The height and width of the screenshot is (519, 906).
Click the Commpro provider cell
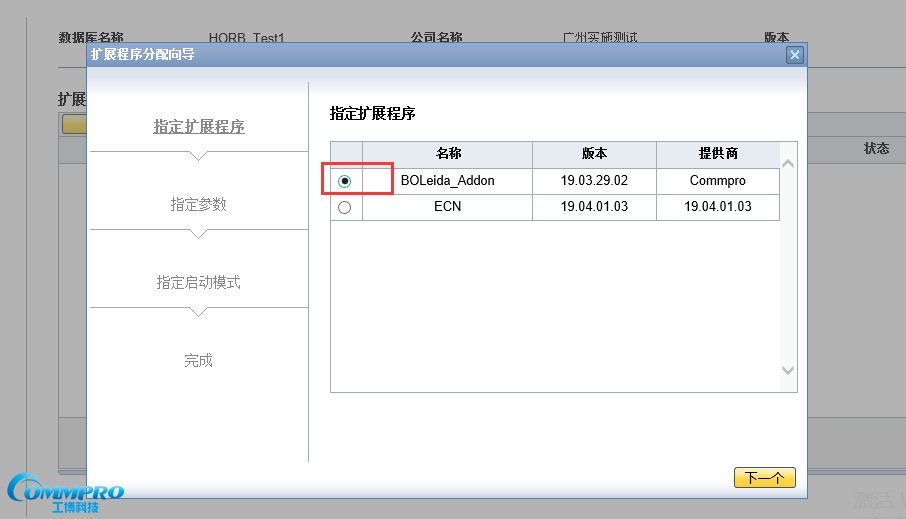(x=717, y=181)
